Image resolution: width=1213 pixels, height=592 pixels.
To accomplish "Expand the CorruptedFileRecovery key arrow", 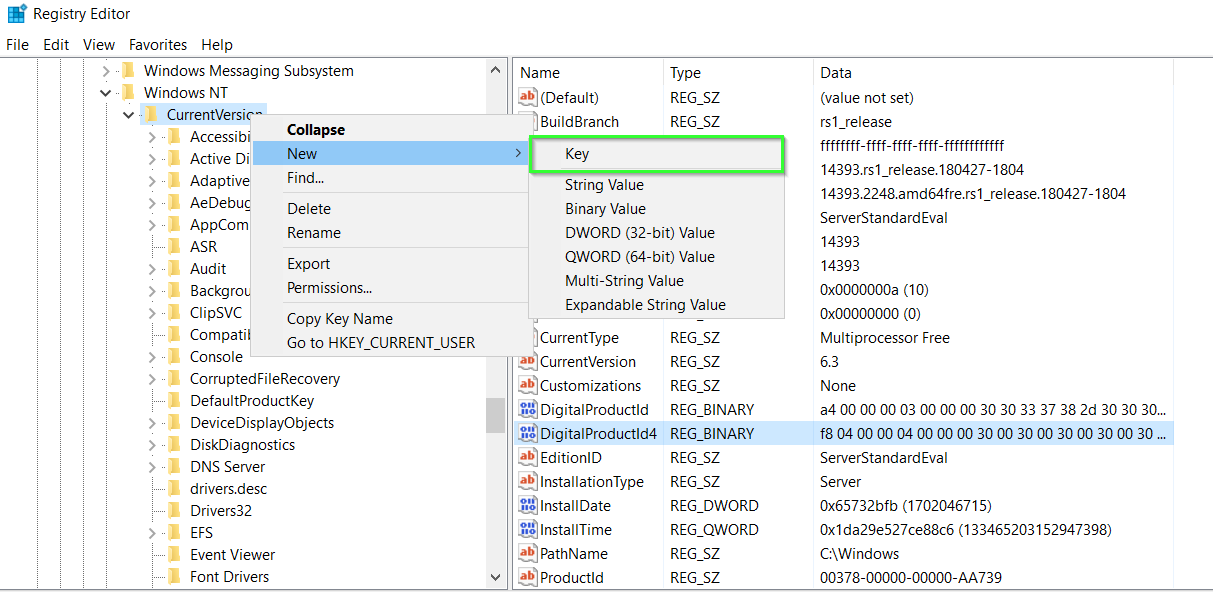I will pos(152,379).
